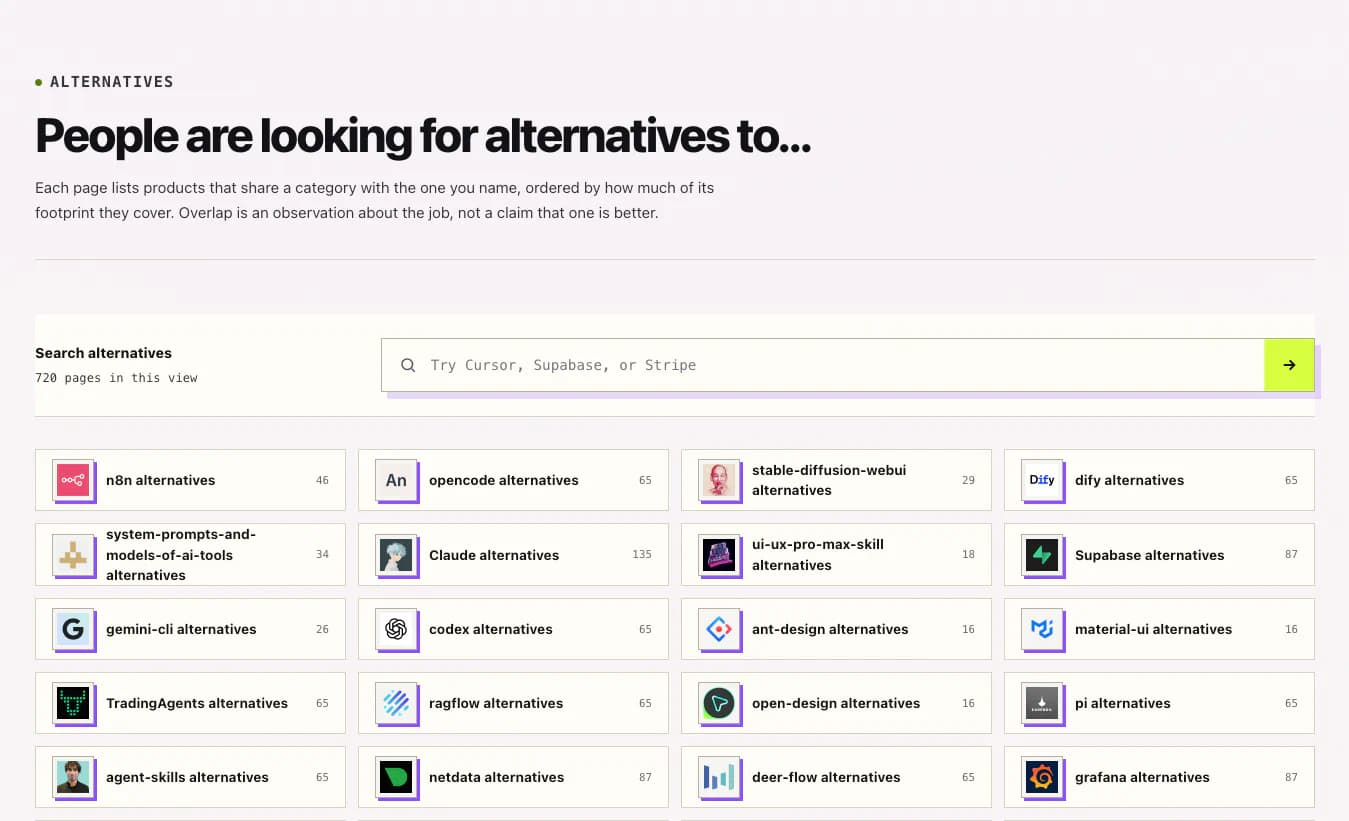Open the n8n alternatives link
This screenshot has width=1349, height=821.
coord(190,480)
